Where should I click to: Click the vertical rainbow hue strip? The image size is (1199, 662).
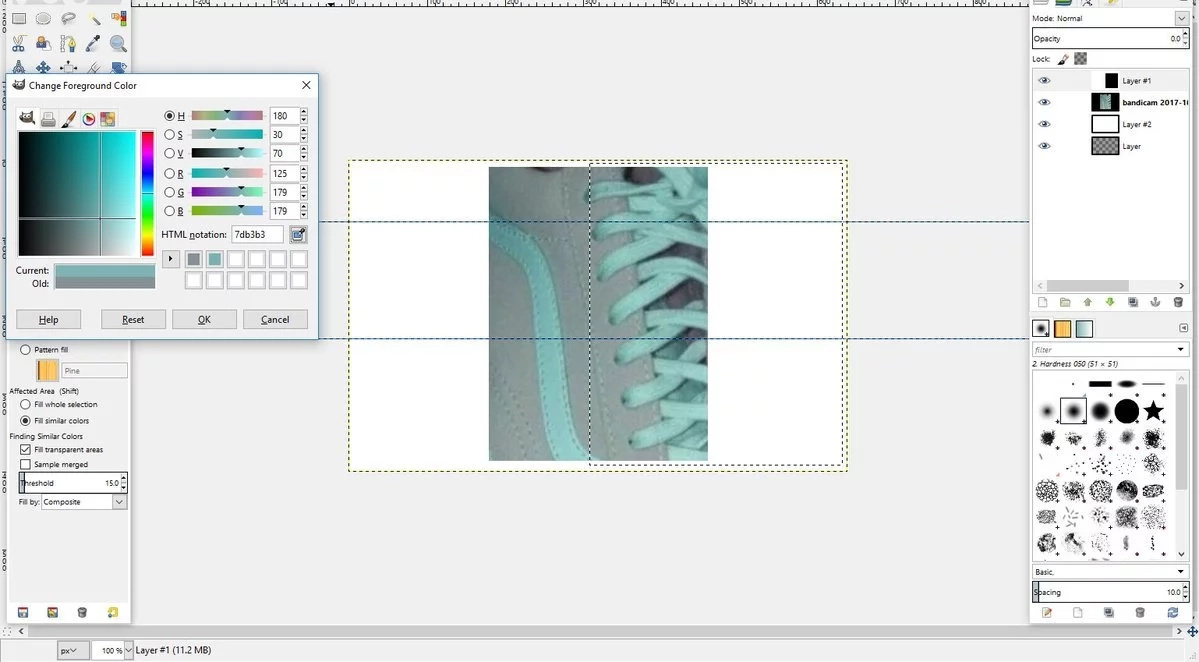[x=147, y=193]
